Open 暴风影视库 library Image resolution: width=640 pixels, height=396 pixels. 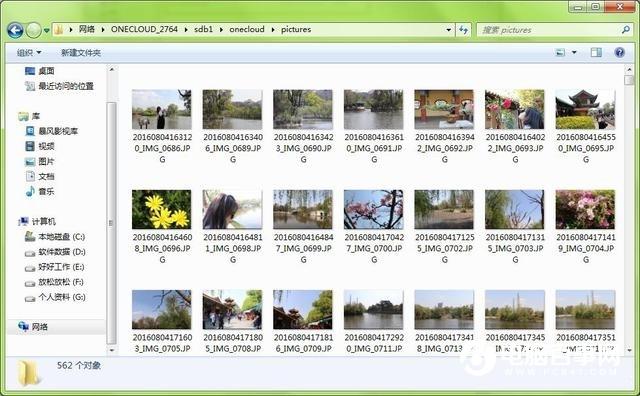51,131
